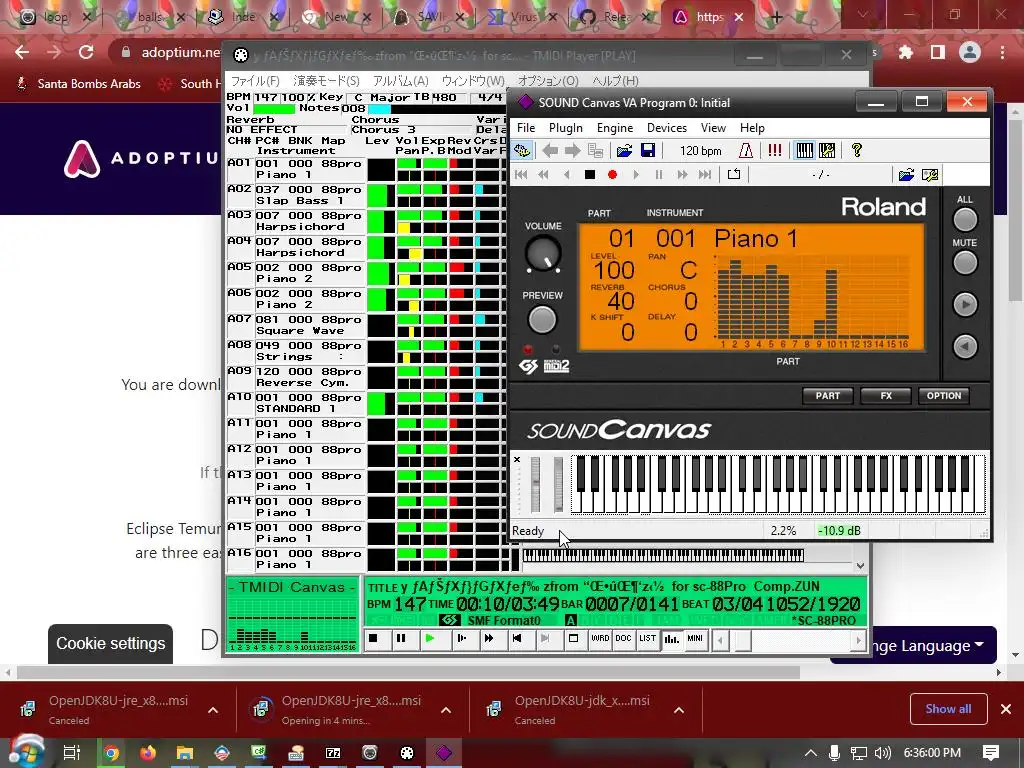1024x768 pixels.
Task: Expand options for canceled OpenJDK8U-jre download
Action: 213,710
